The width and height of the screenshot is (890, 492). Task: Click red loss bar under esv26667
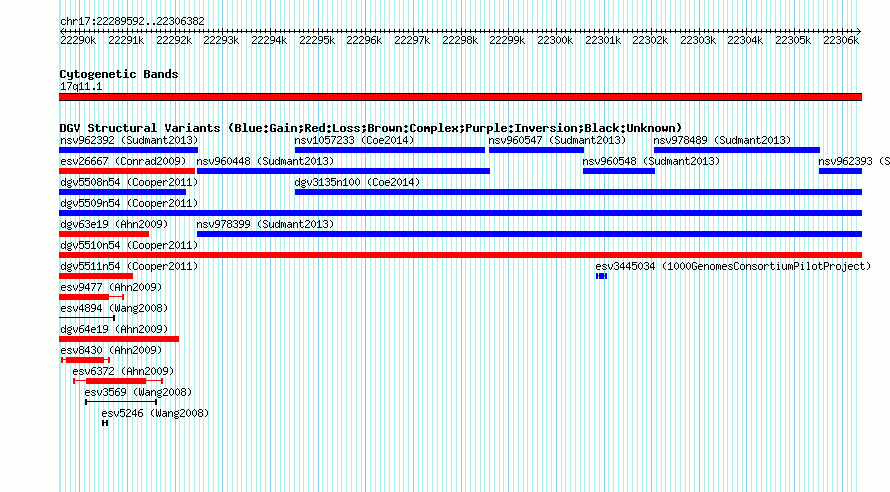click(127, 171)
